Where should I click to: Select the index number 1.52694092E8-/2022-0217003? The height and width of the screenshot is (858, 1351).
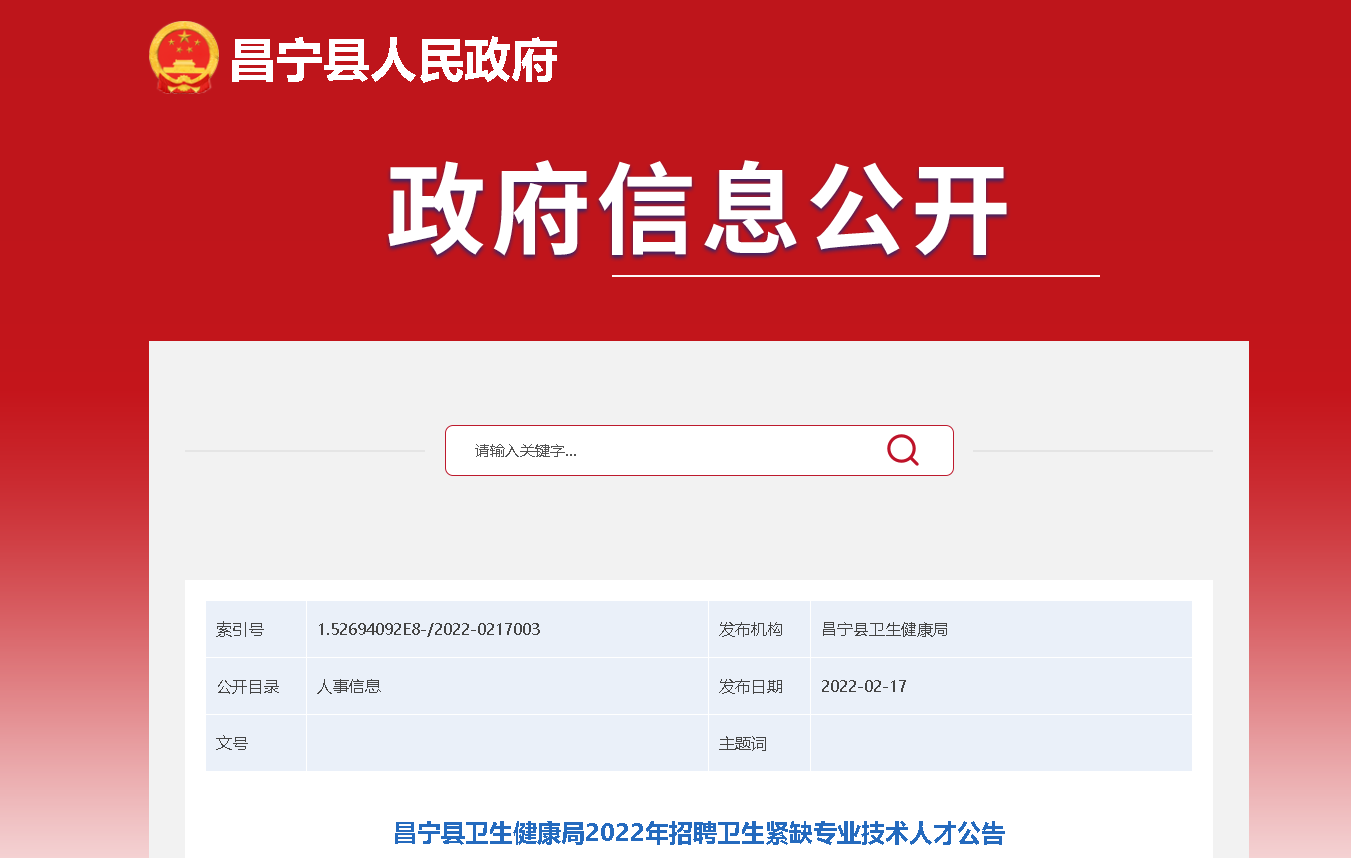tap(428, 630)
